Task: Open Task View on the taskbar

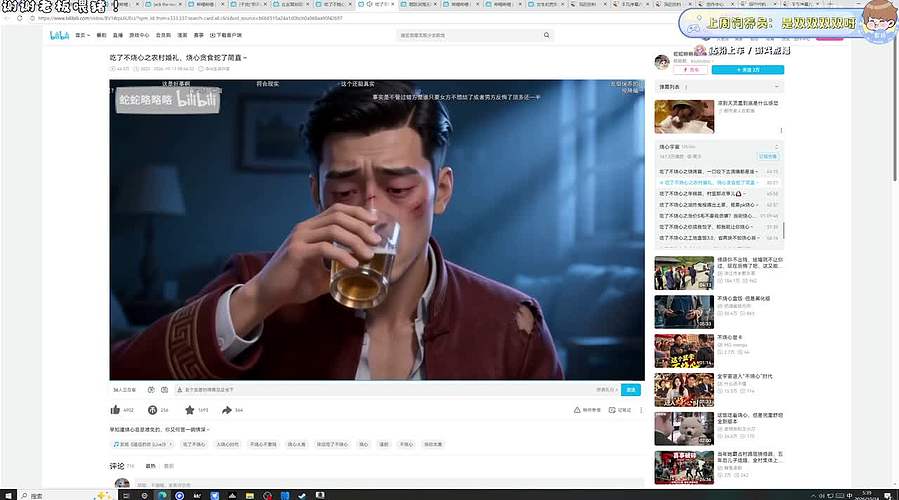Action: click(x=126, y=495)
